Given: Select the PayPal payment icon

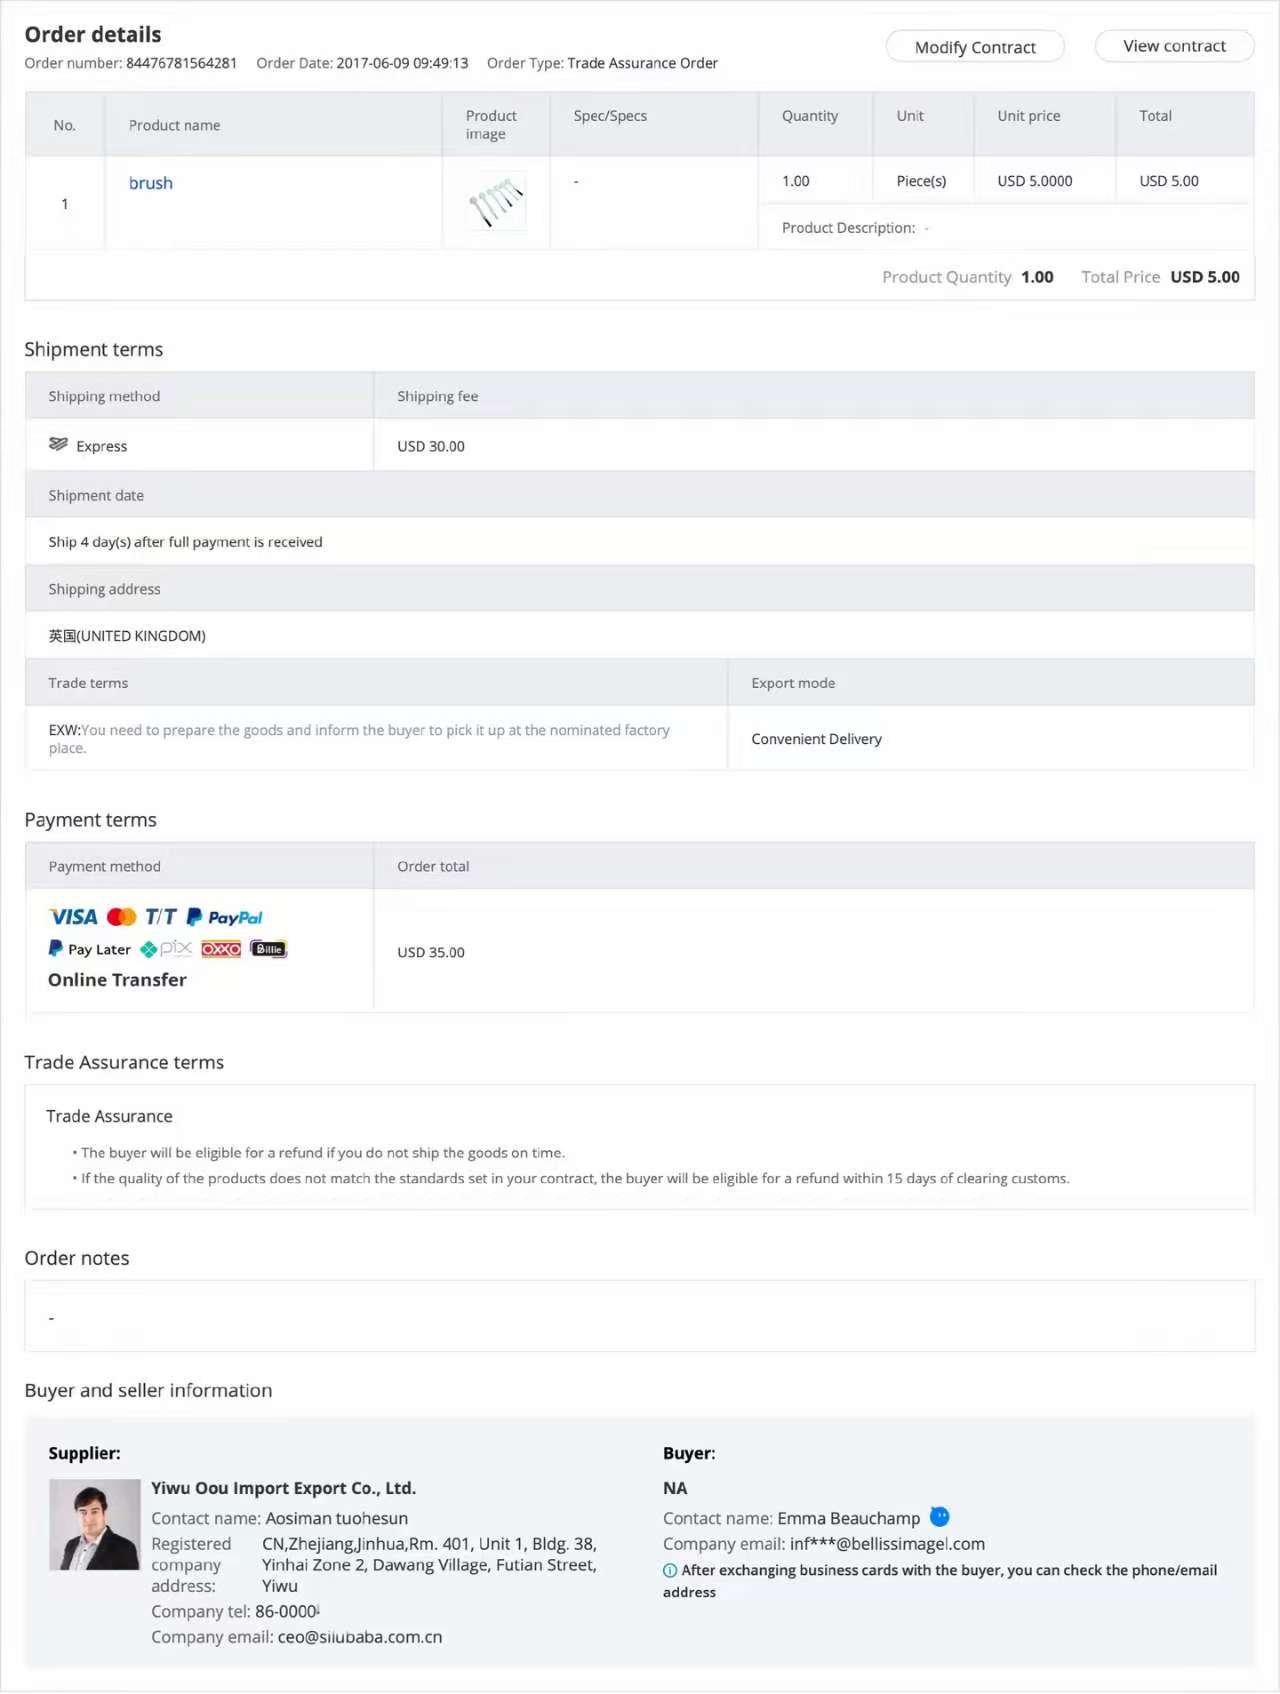Looking at the screenshot, I should (225, 916).
